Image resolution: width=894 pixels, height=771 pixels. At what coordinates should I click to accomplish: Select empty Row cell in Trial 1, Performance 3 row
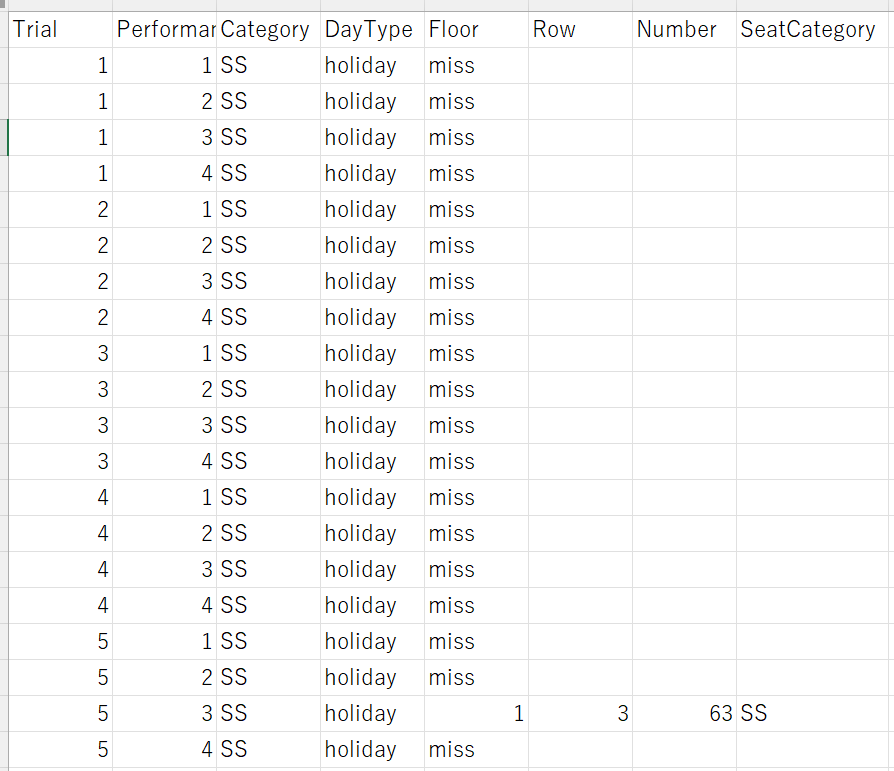pyautogui.click(x=580, y=138)
